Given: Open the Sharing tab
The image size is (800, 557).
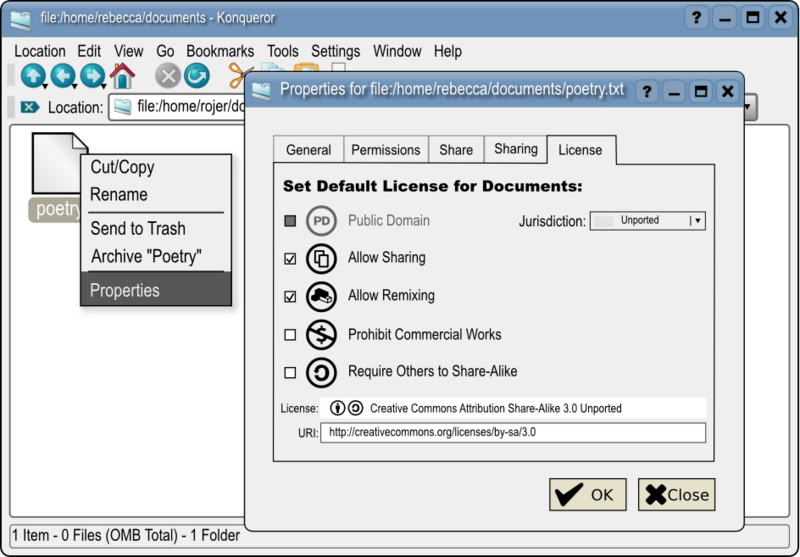Looking at the screenshot, I should pyautogui.click(x=515, y=149).
